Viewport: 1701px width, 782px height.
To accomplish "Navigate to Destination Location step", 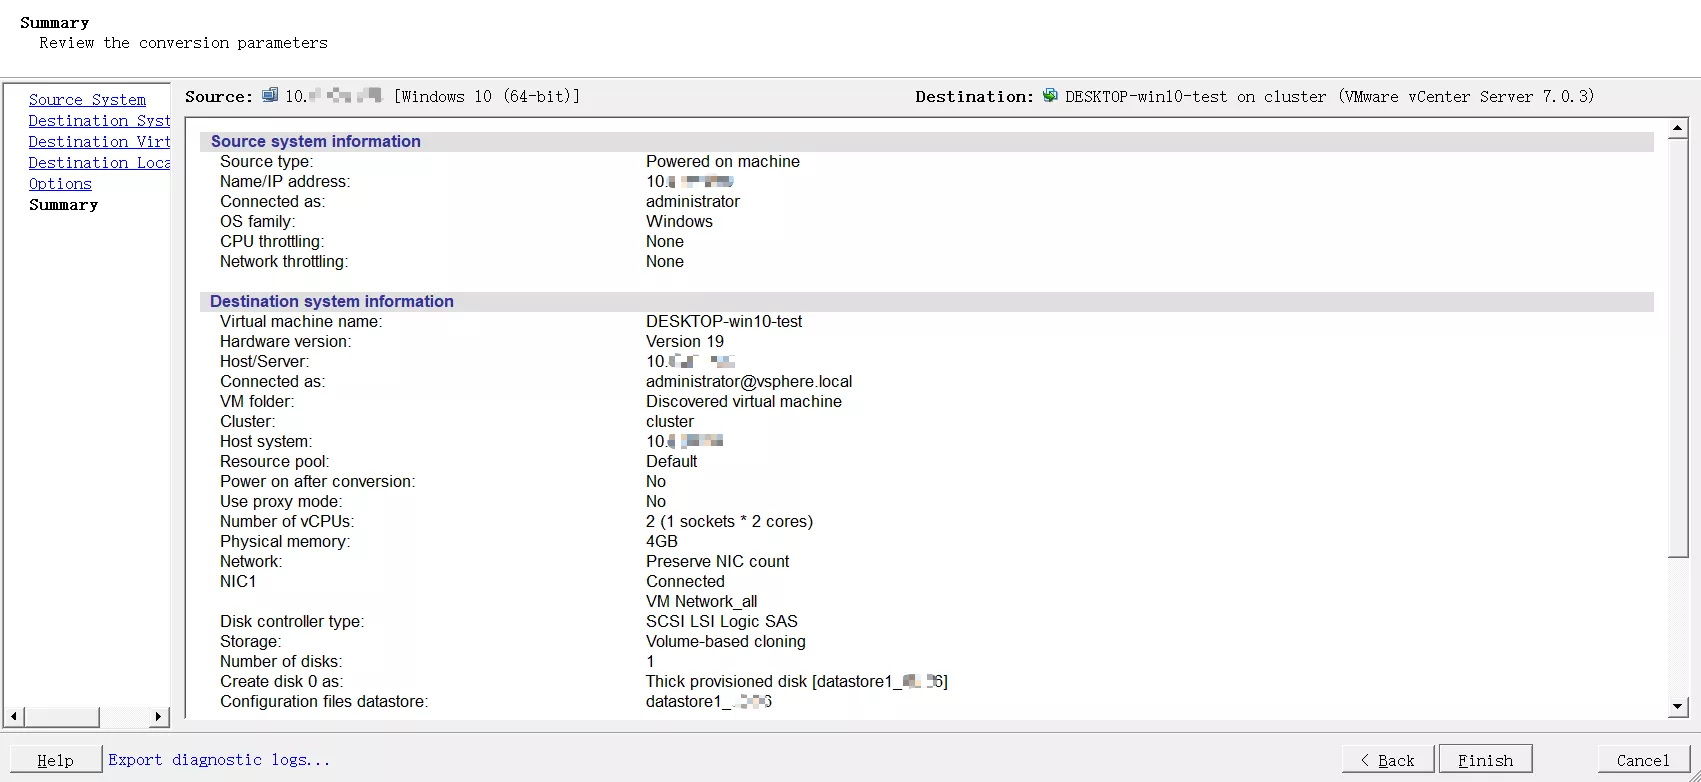I will [x=99, y=163].
